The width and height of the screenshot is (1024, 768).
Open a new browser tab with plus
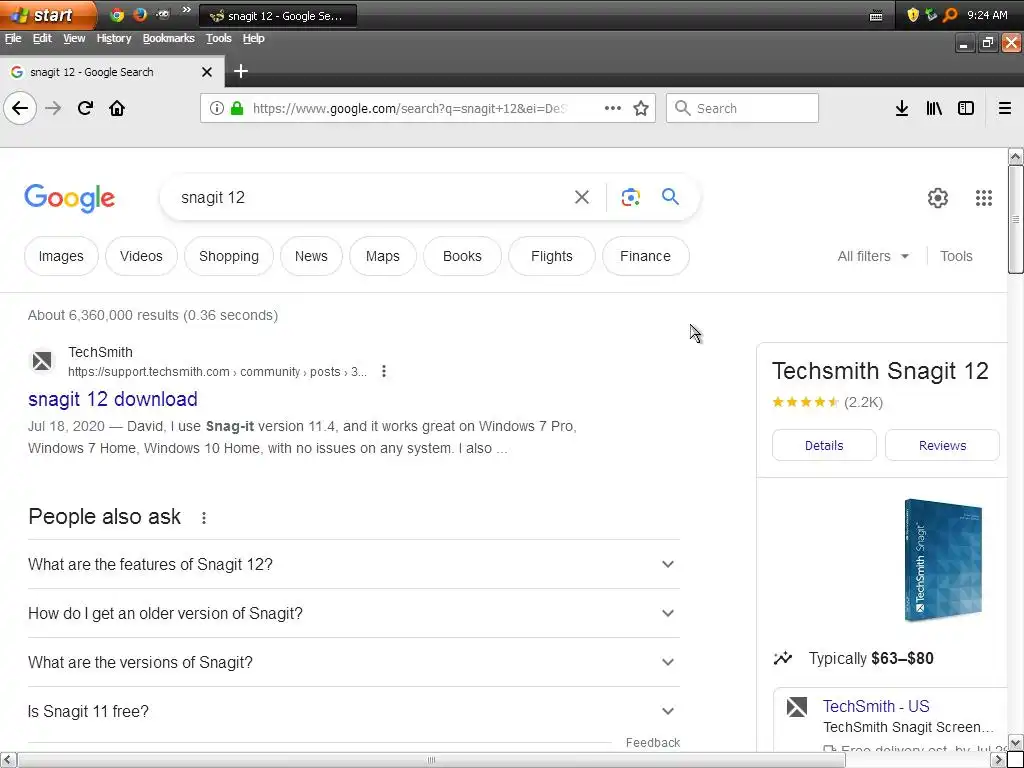241,71
